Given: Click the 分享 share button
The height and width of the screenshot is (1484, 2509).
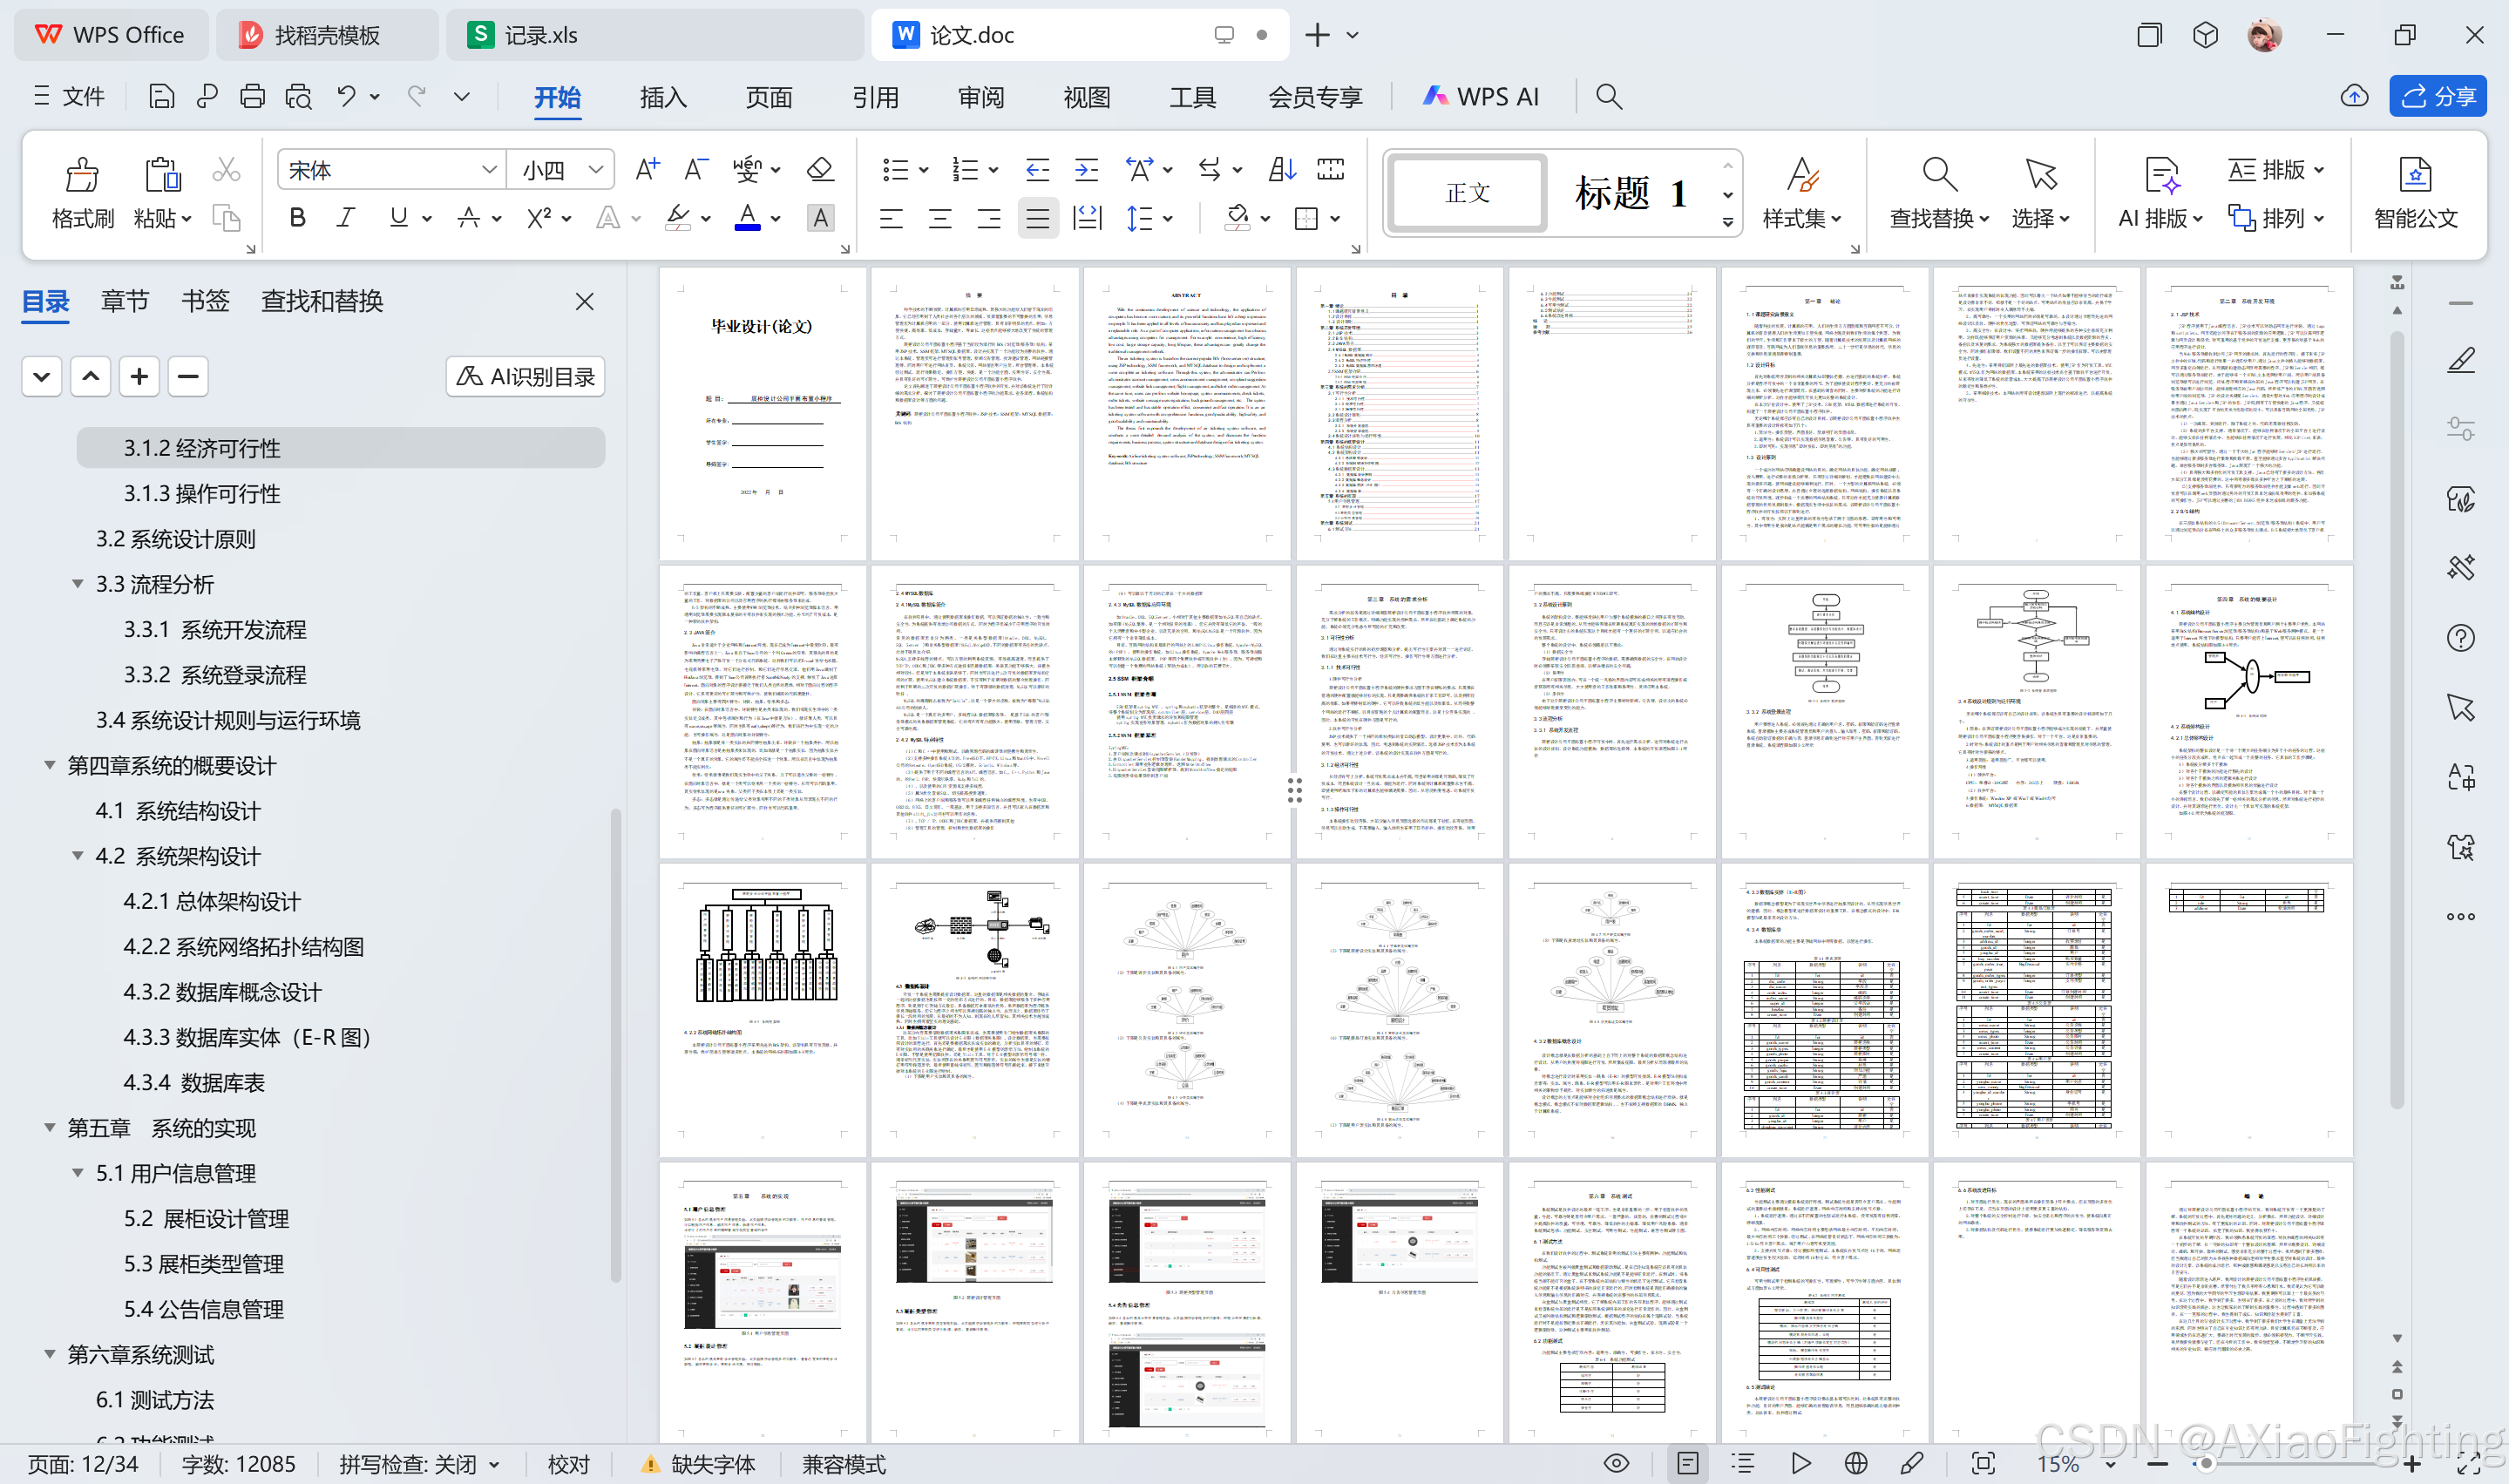Looking at the screenshot, I should tap(2437, 96).
